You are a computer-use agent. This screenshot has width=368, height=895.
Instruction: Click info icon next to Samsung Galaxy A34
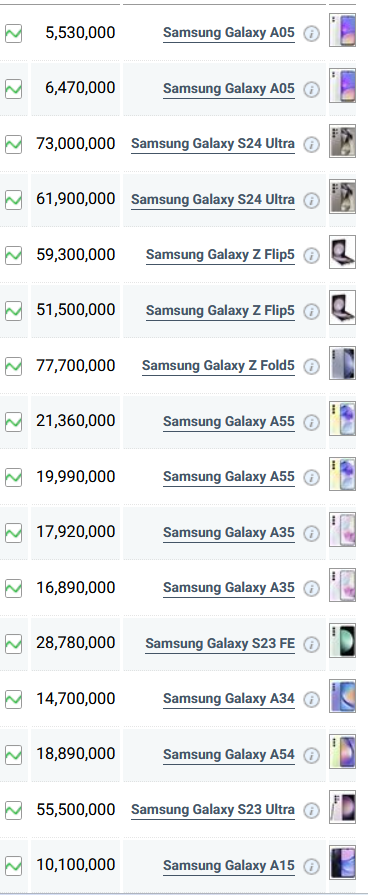click(x=311, y=700)
